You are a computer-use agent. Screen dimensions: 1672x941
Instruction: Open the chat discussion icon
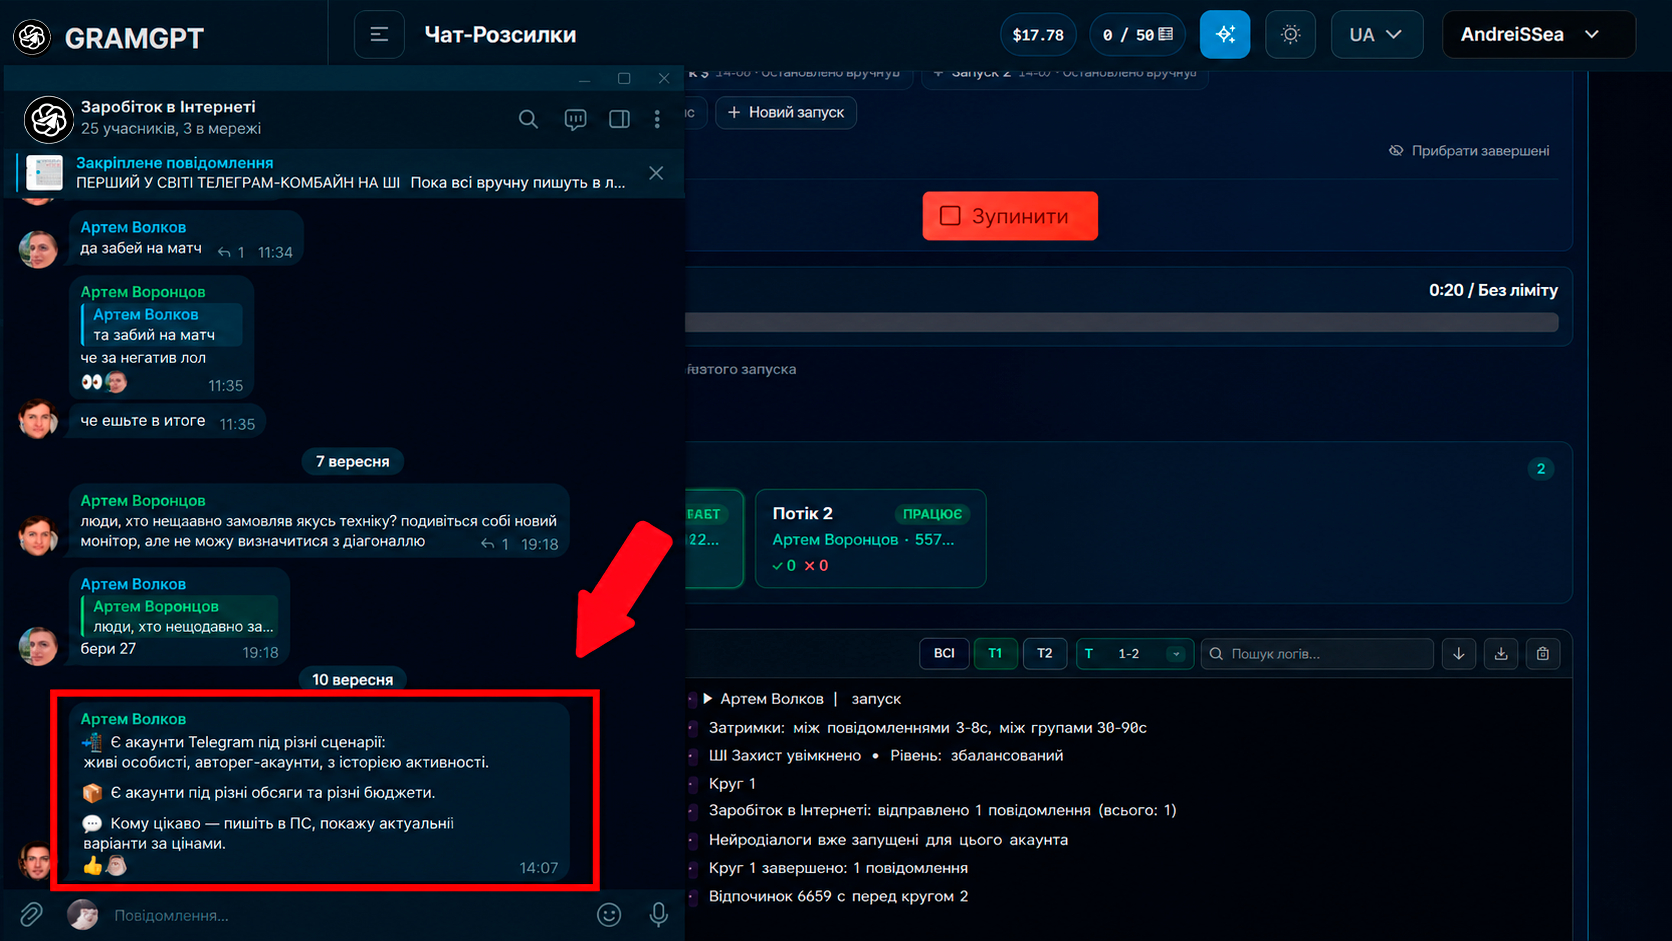tap(575, 119)
